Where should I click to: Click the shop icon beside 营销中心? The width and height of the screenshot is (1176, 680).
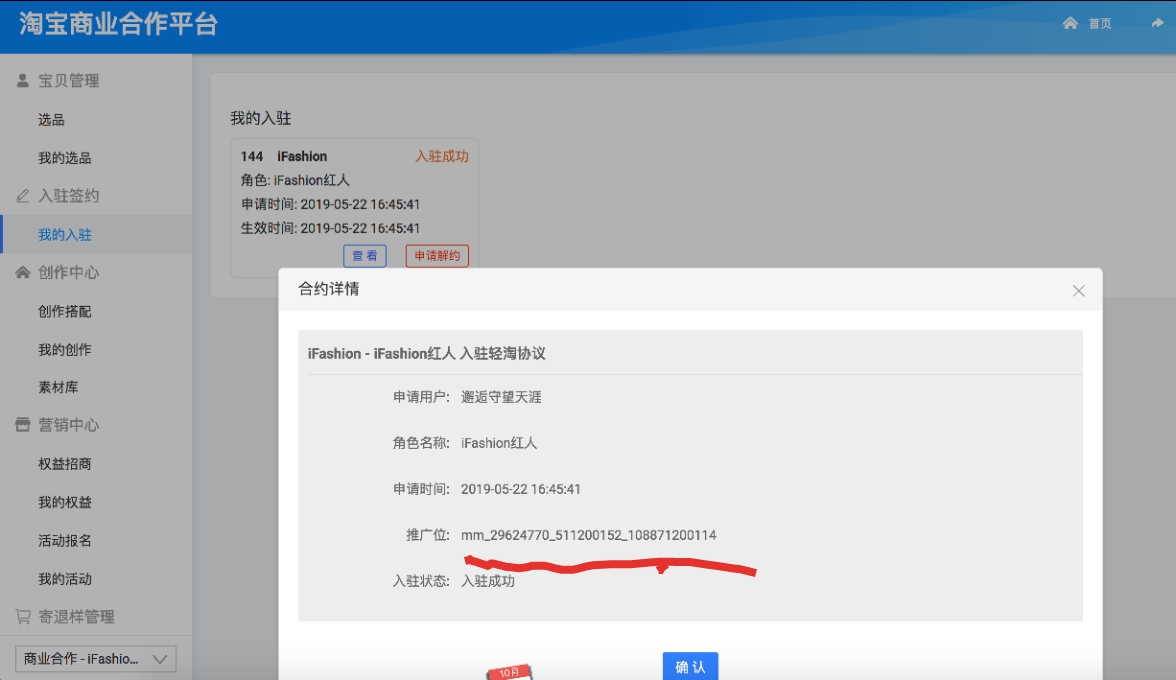(x=22, y=425)
